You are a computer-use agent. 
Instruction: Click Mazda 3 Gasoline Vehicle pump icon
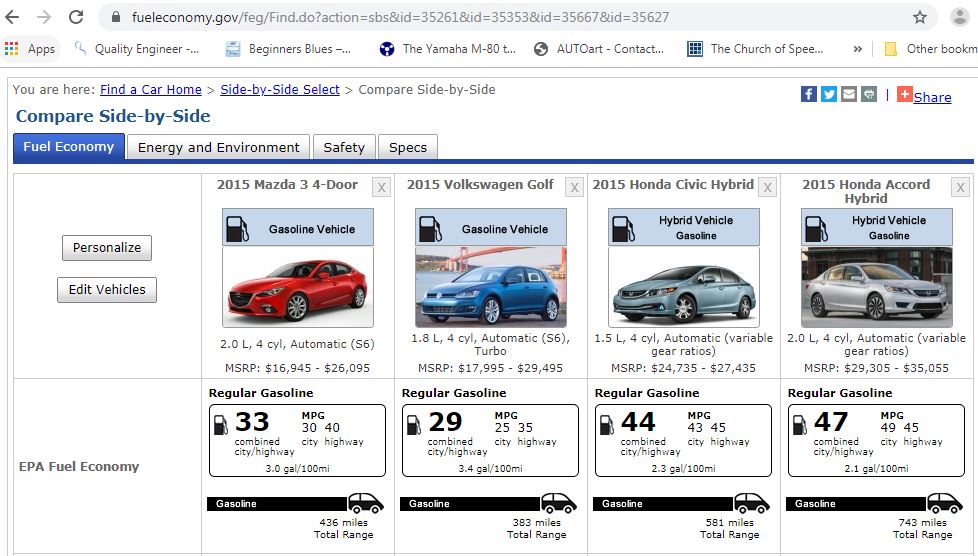pos(237,228)
